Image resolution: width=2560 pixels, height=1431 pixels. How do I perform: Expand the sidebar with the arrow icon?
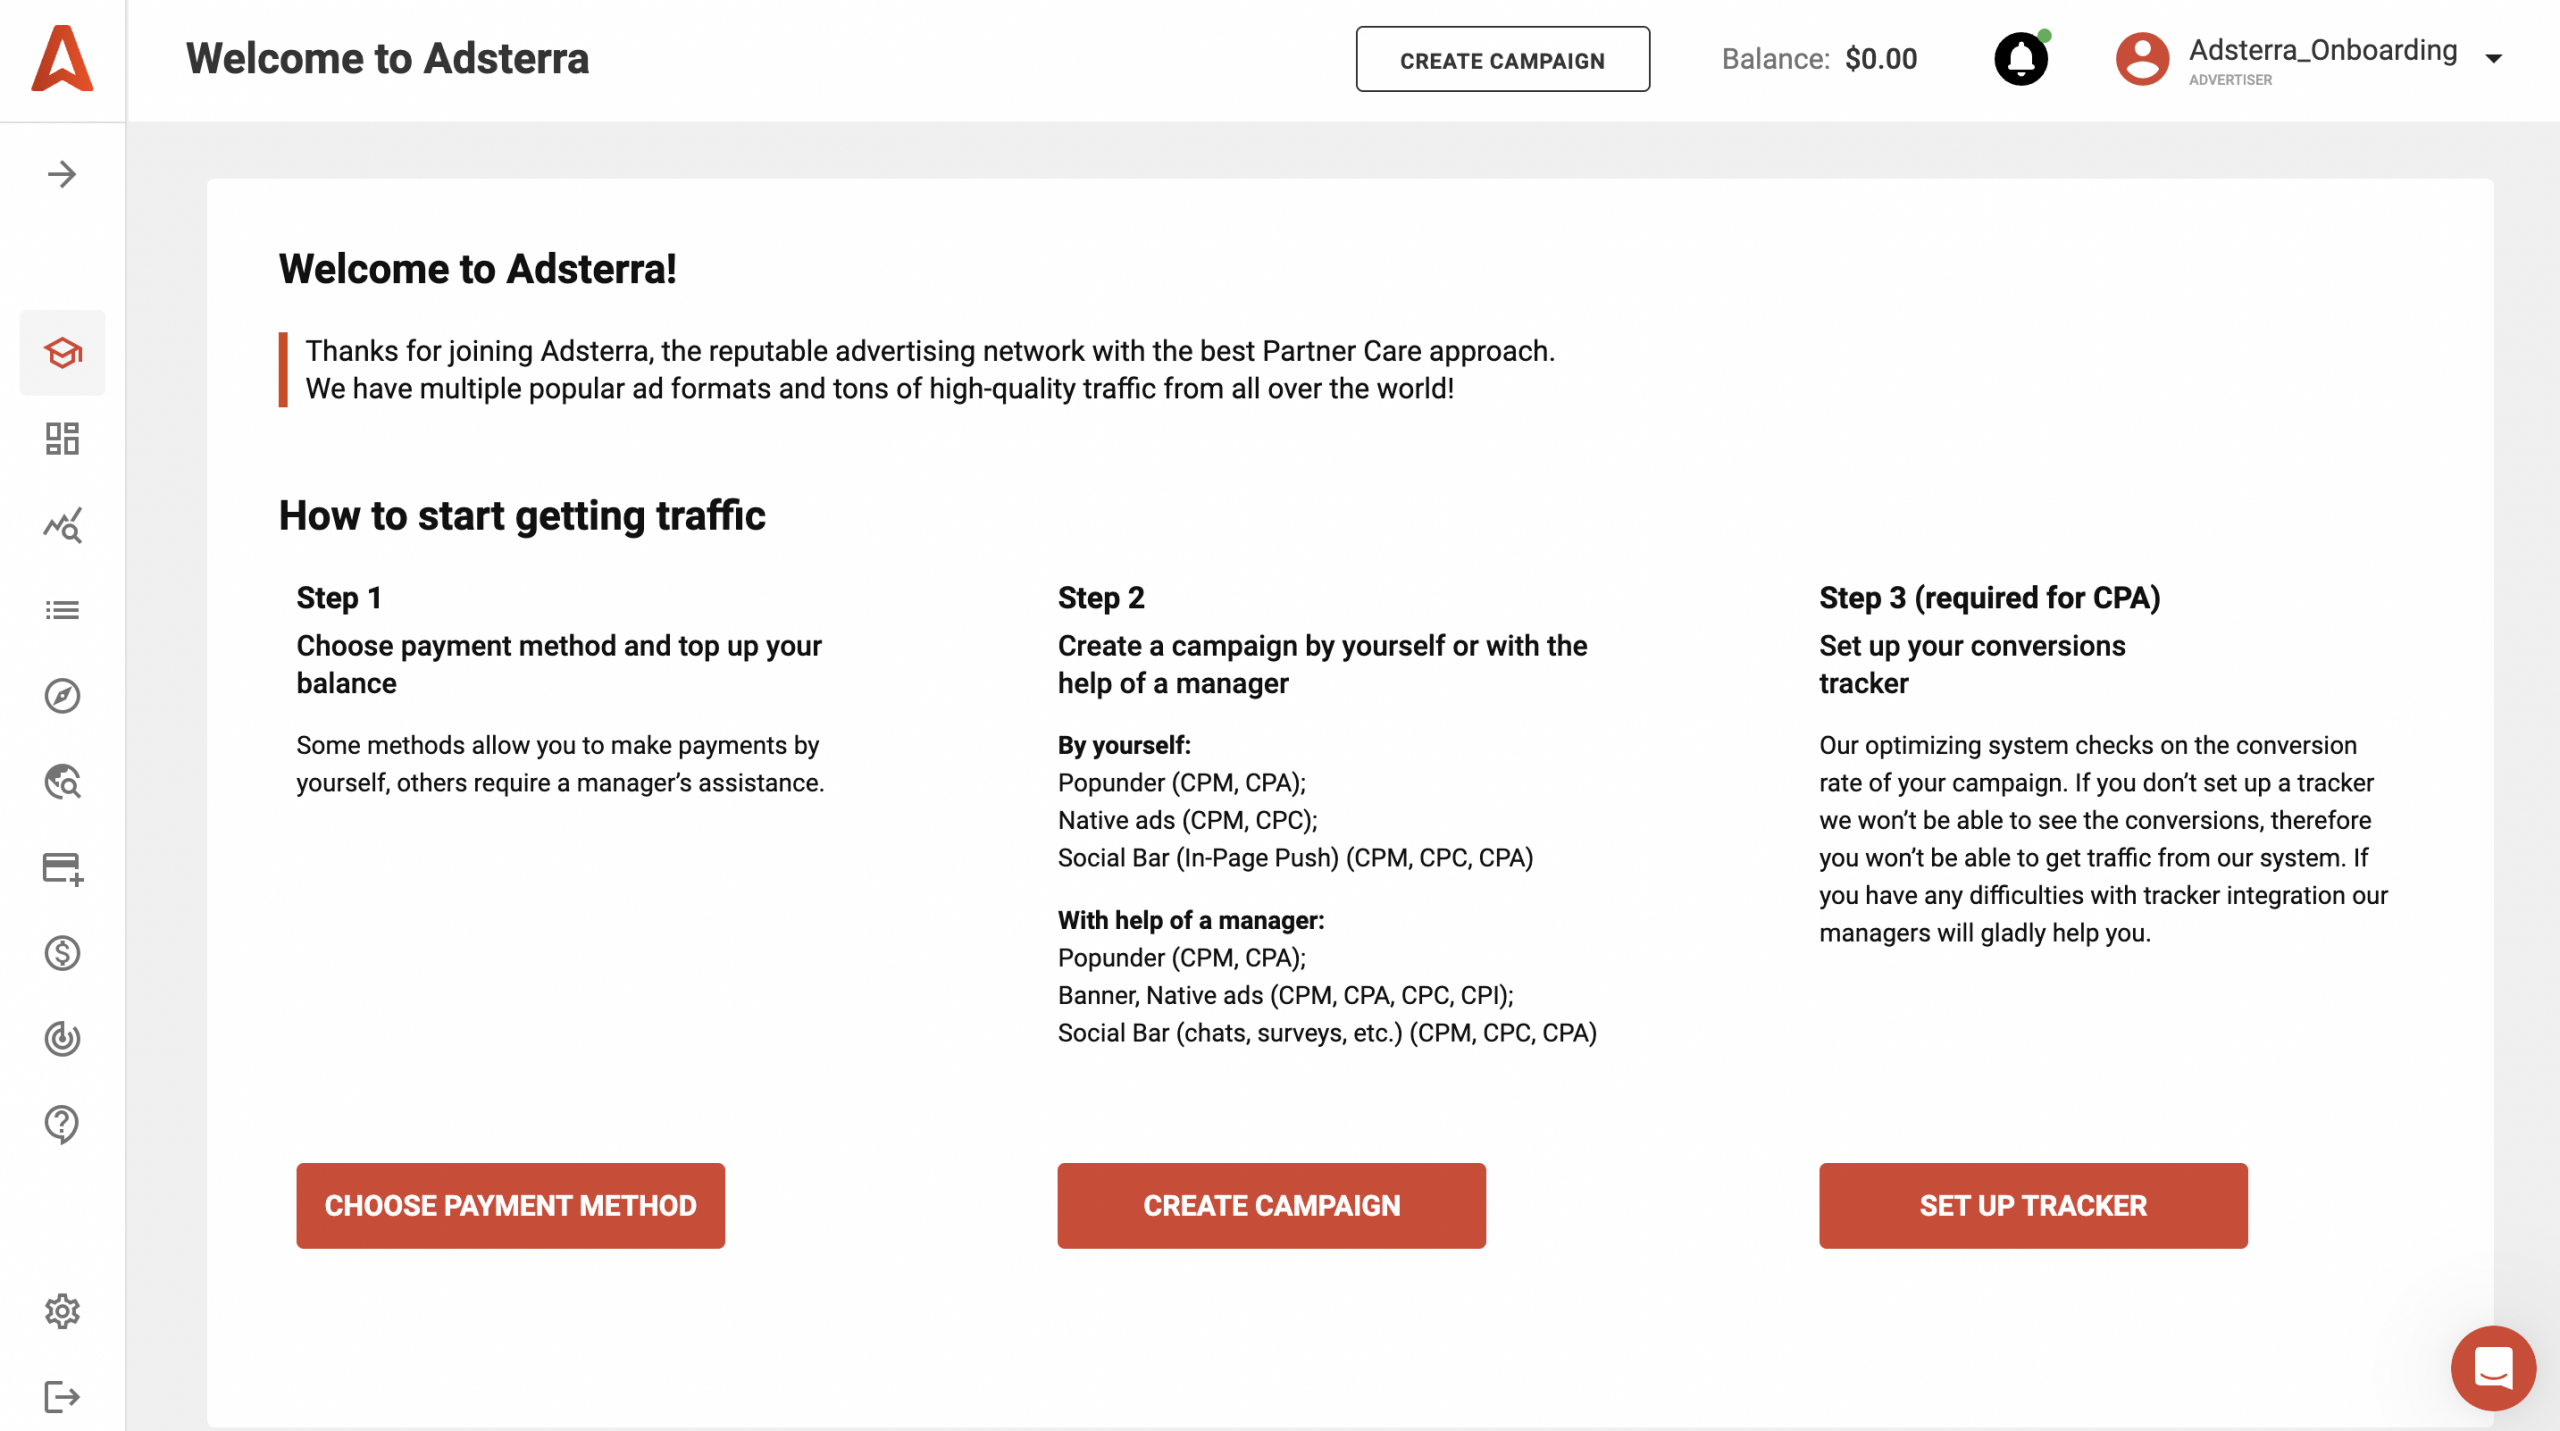click(x=62, y=175)
